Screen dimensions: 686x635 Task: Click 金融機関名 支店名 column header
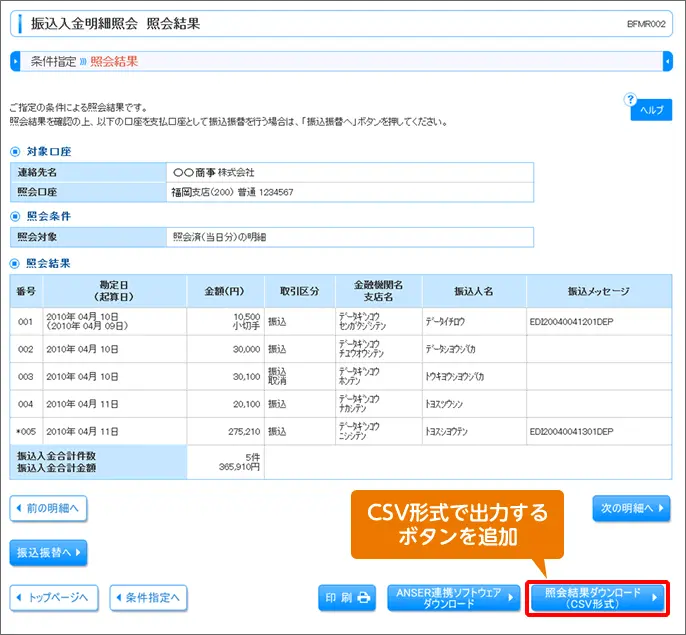378,291
